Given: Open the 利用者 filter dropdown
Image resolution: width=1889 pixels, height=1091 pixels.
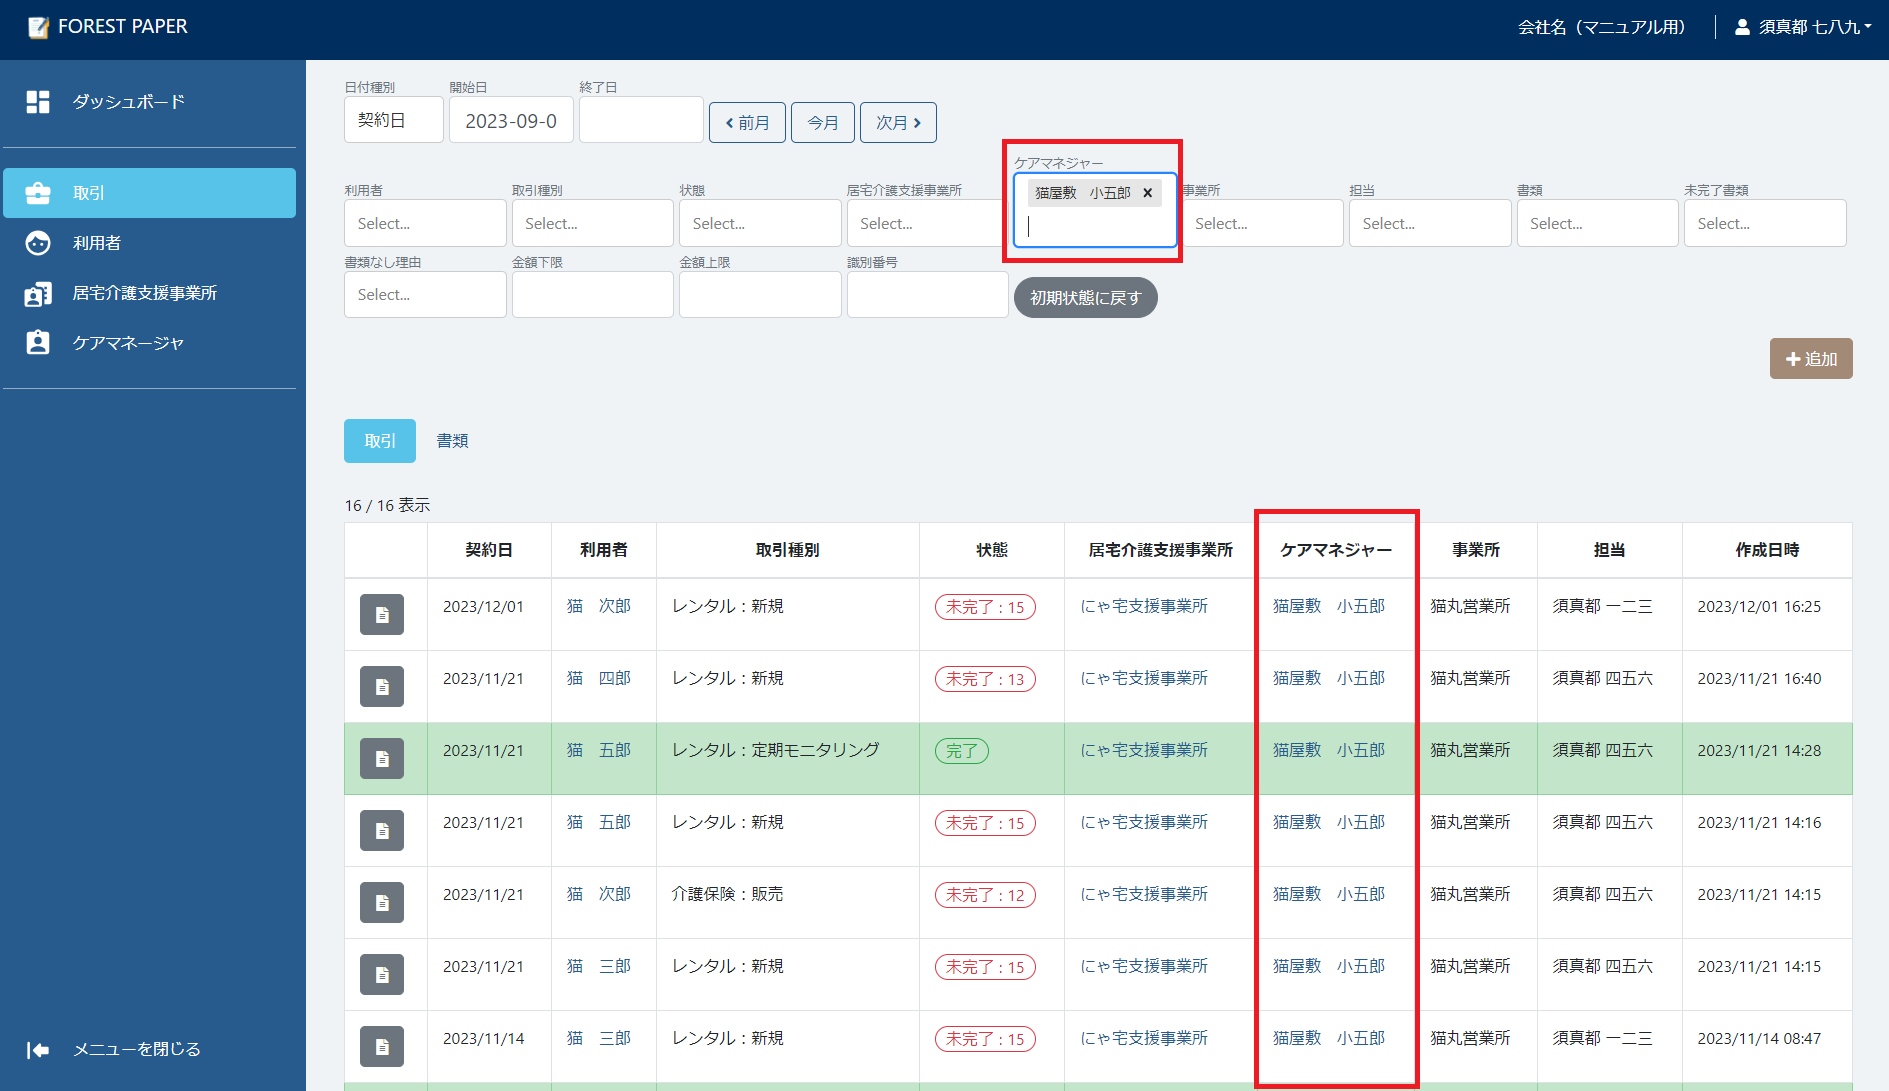Looking at the screenshot, I should click(425, 224).
